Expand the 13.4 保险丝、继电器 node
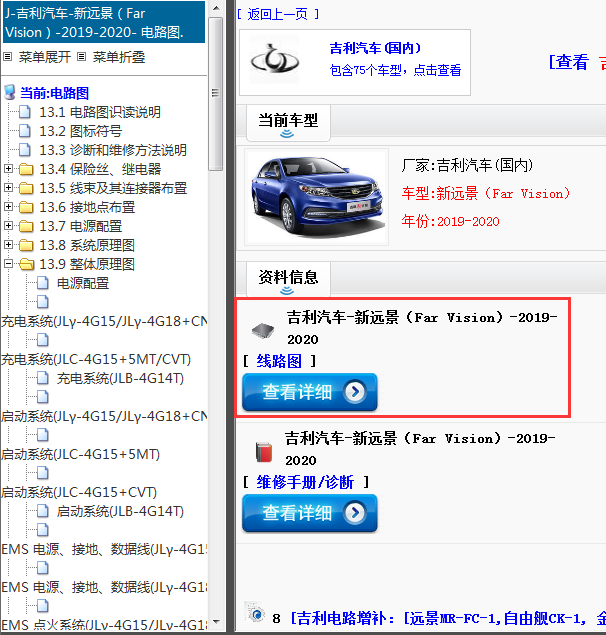The width and height of the screenshot is (606, 635). pos(8,168)
